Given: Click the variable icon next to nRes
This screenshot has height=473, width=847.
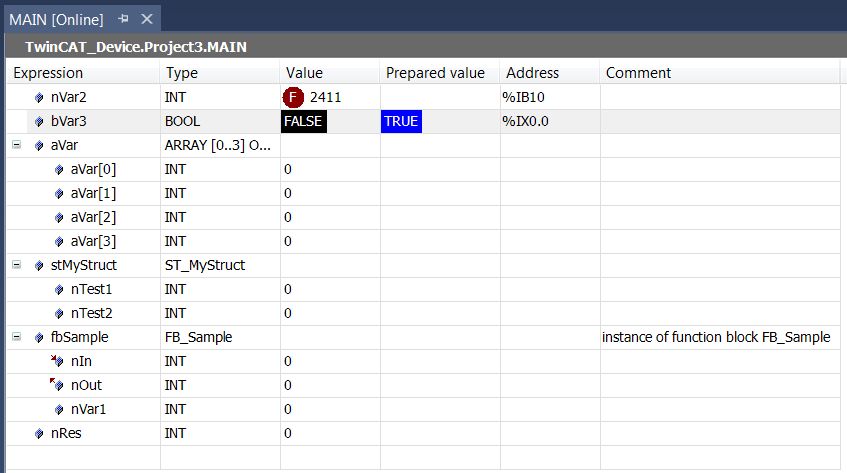Looking at the screenshot, I should (39, 434).
